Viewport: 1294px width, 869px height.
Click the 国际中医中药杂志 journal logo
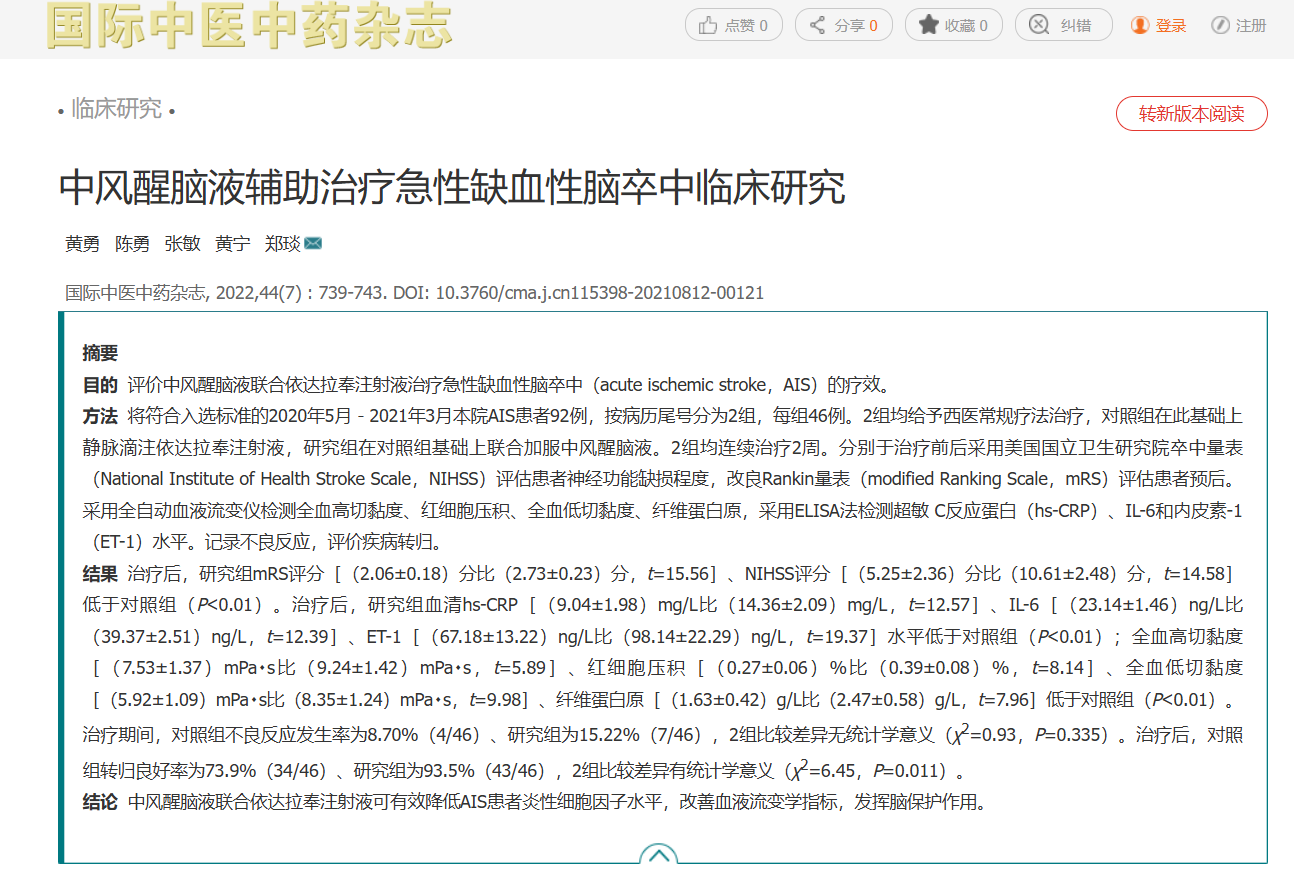coord(249,26)
